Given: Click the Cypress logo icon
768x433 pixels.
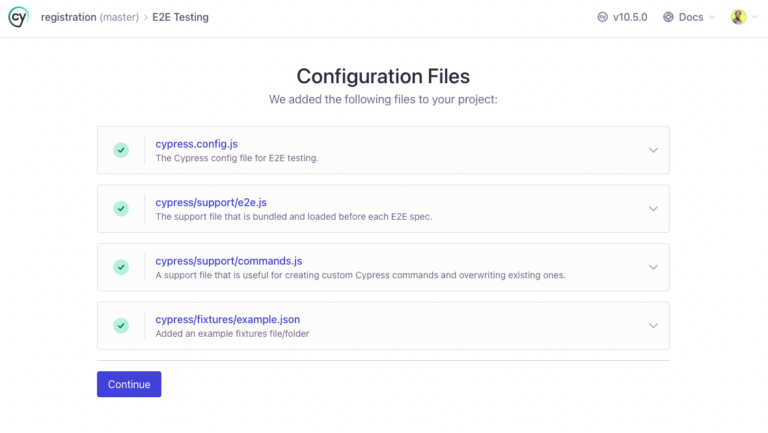Looking at the screenshot, I should pyautogui.click(x=19, y=17).
